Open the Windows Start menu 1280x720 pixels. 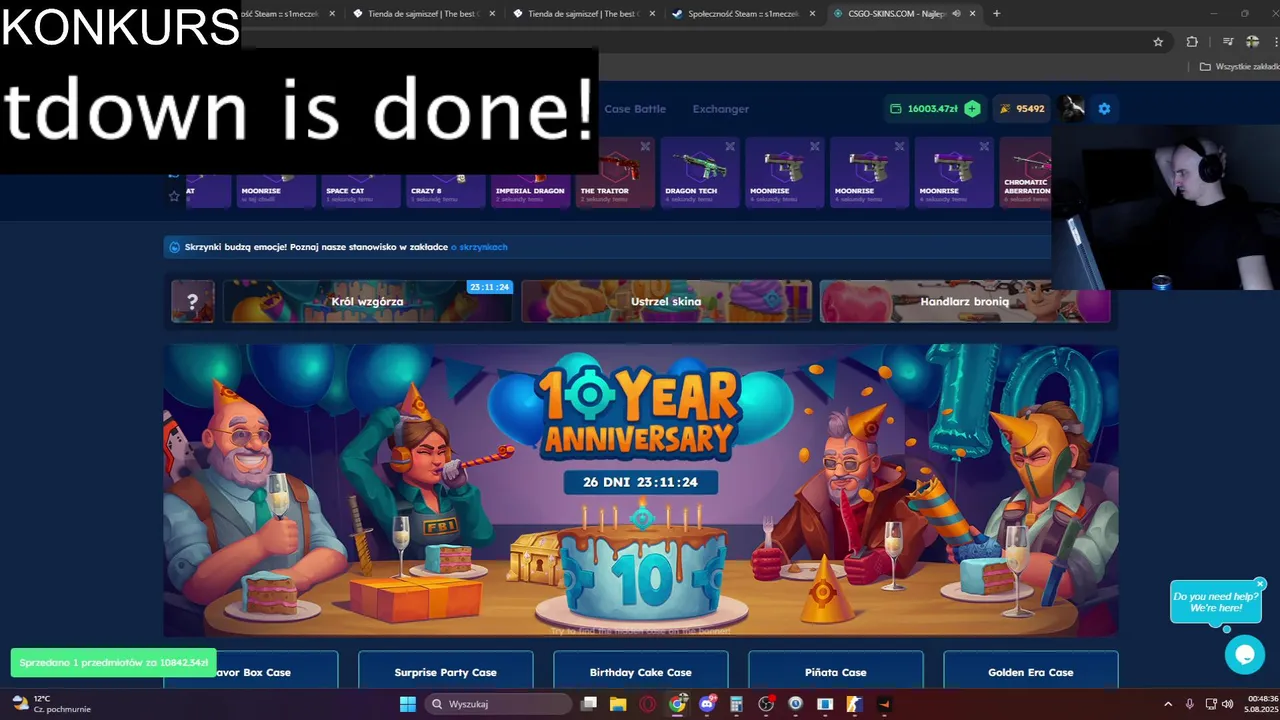(x=408, y=704)
